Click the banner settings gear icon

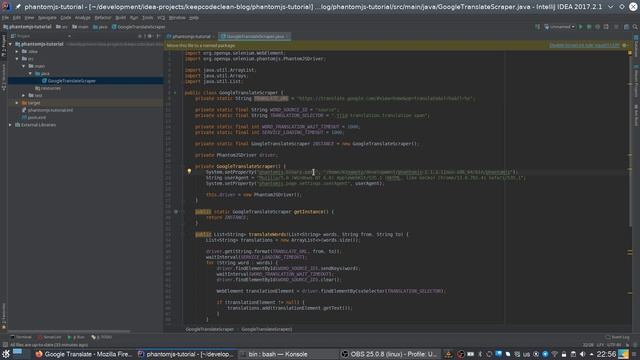(x=624, y=45)
